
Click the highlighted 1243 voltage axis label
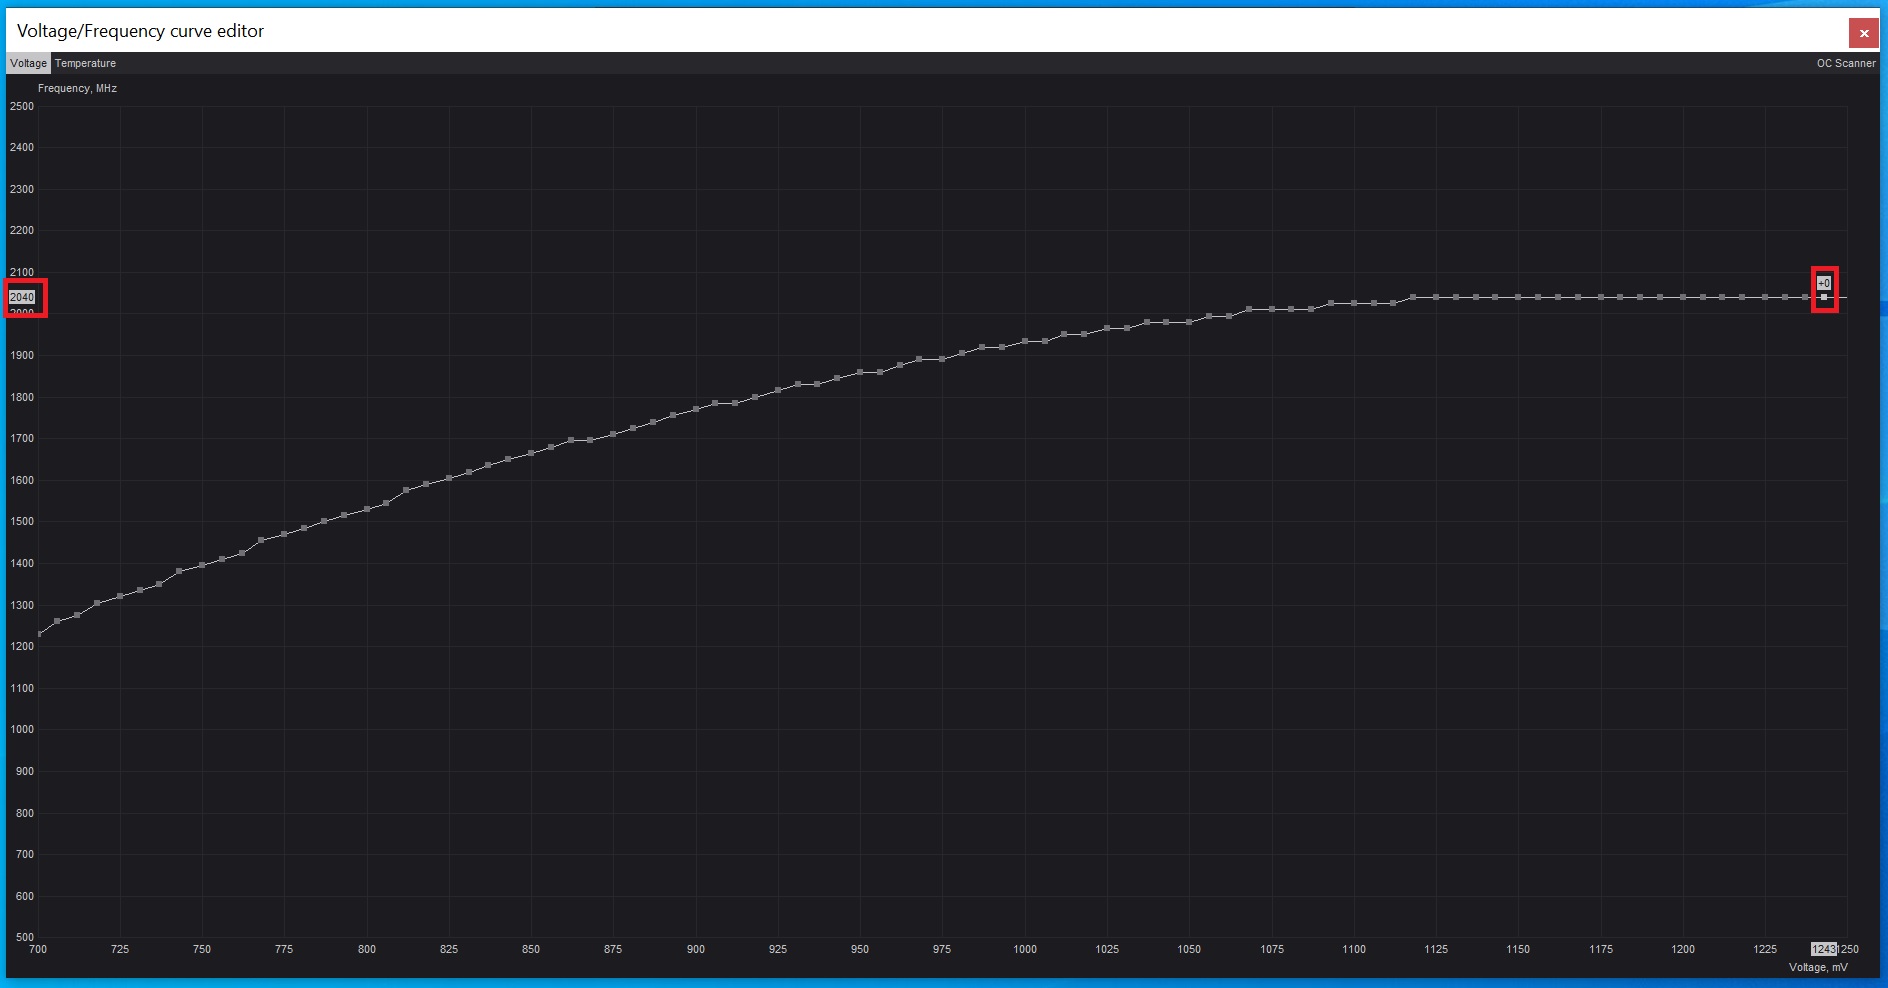pos(1823,949)
